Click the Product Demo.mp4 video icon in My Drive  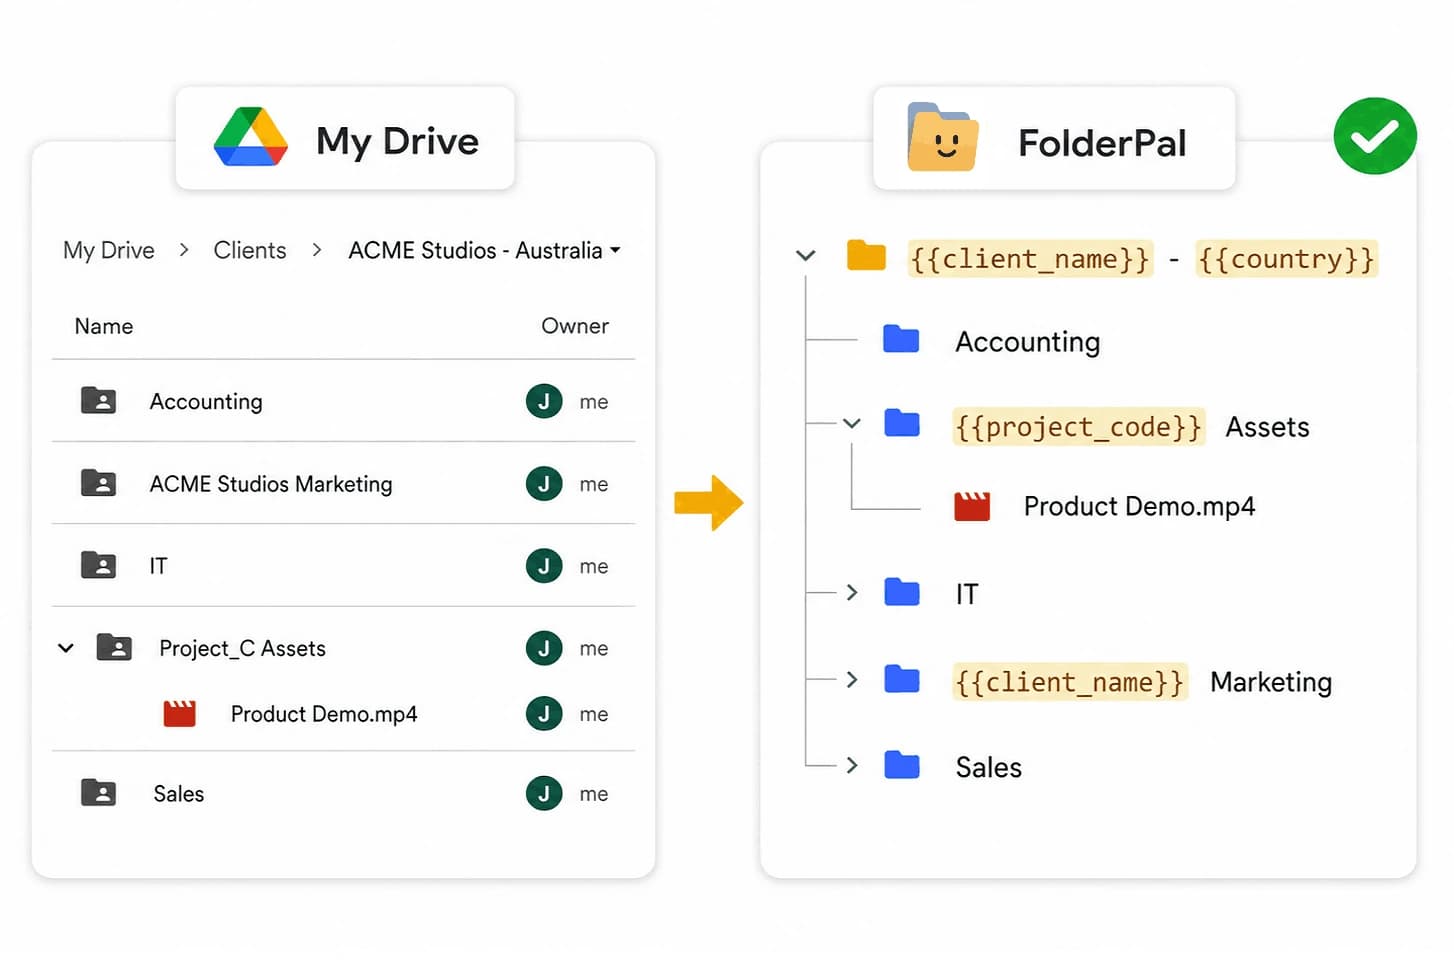point(180,713)
